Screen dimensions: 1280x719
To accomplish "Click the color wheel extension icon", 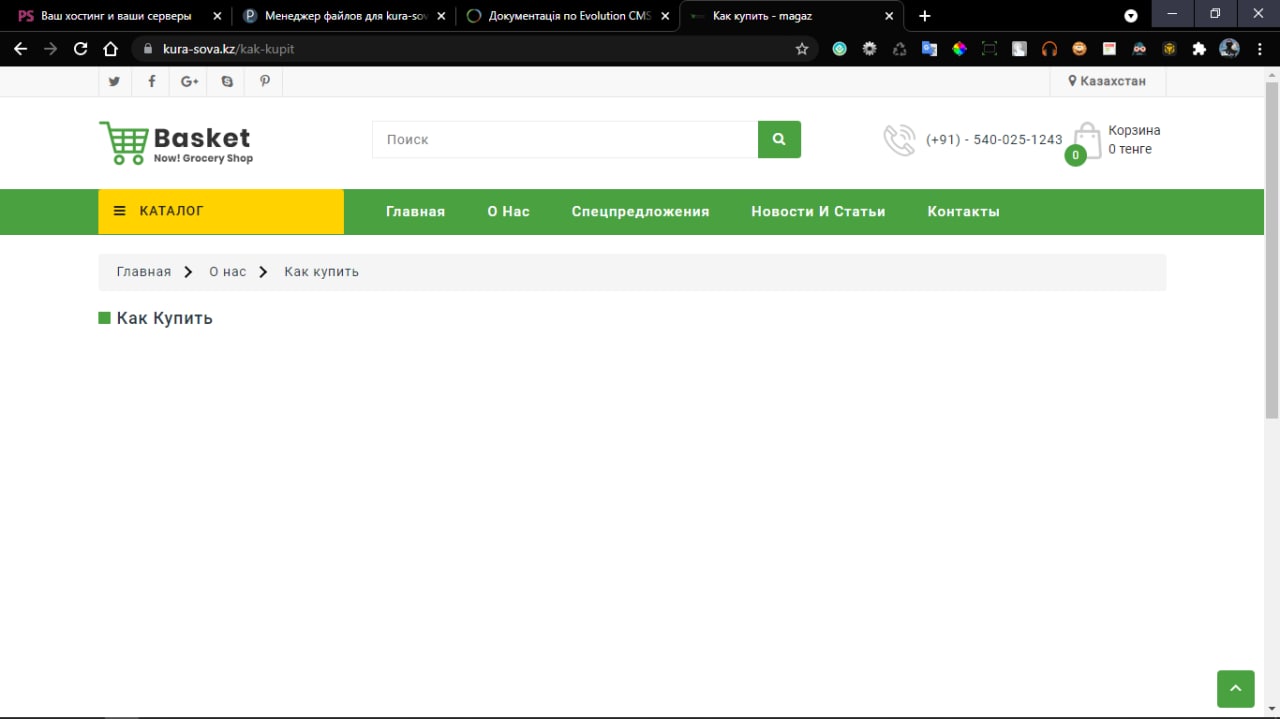I will (959, 49).
